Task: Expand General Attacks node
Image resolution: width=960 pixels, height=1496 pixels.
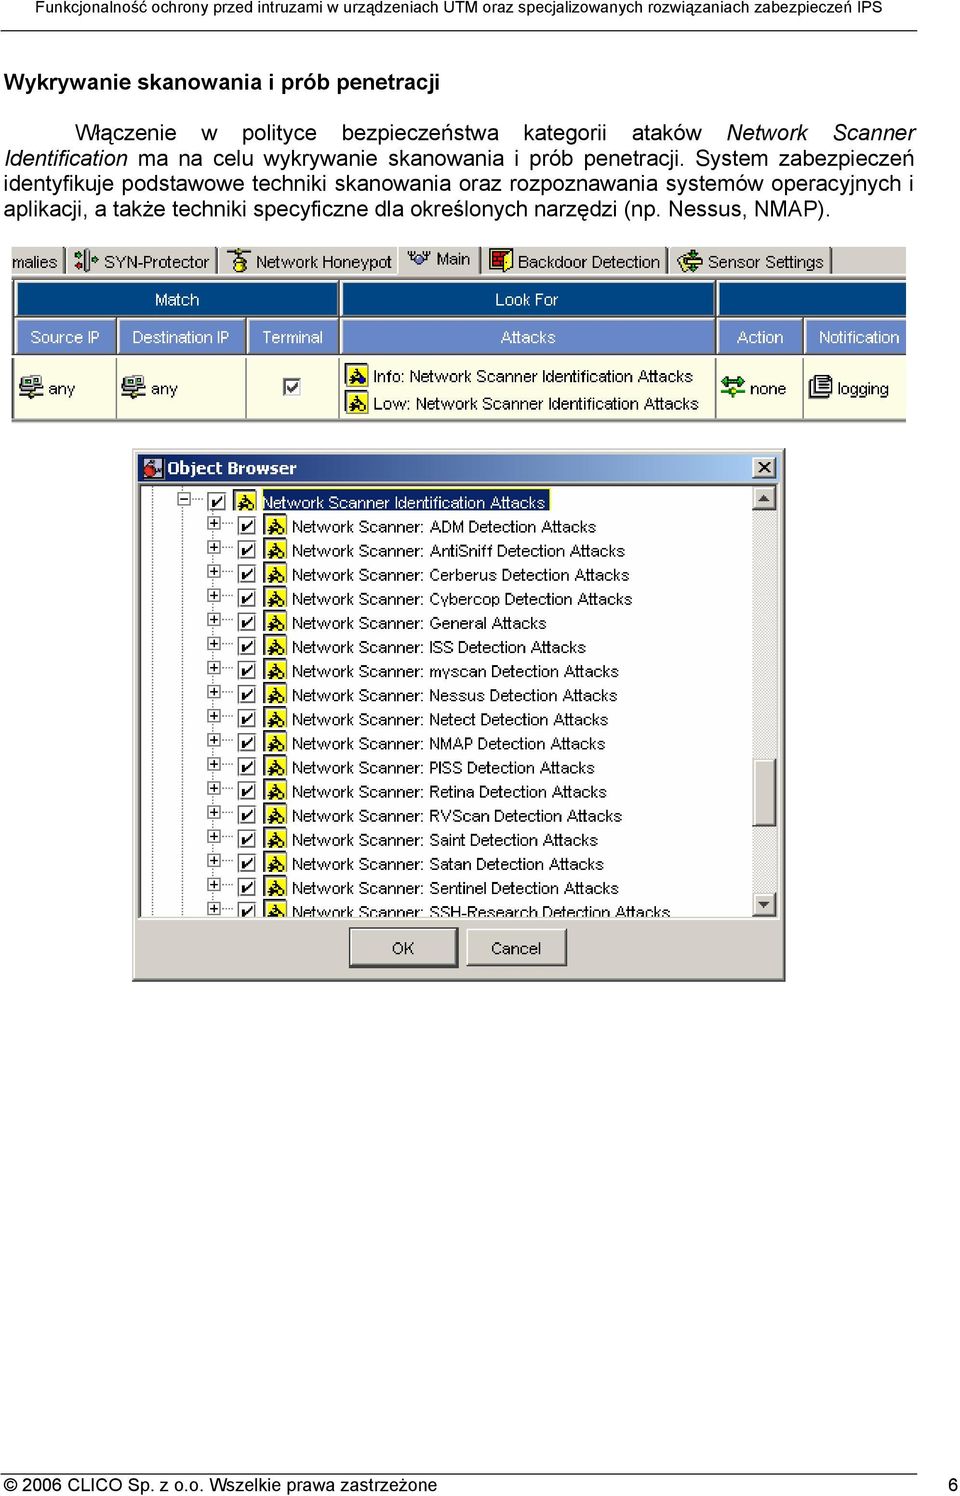Action: point(214,619)
